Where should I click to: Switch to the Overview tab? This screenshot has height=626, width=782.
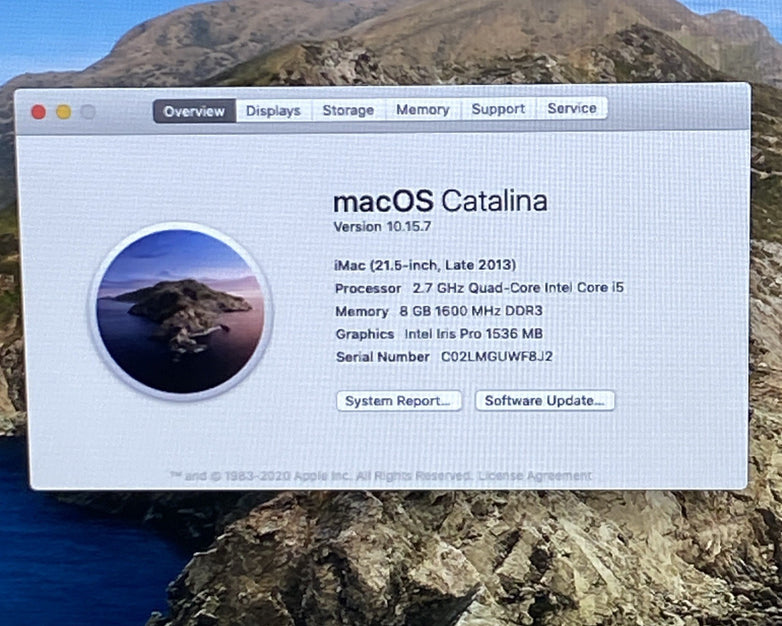coord(194,111)
